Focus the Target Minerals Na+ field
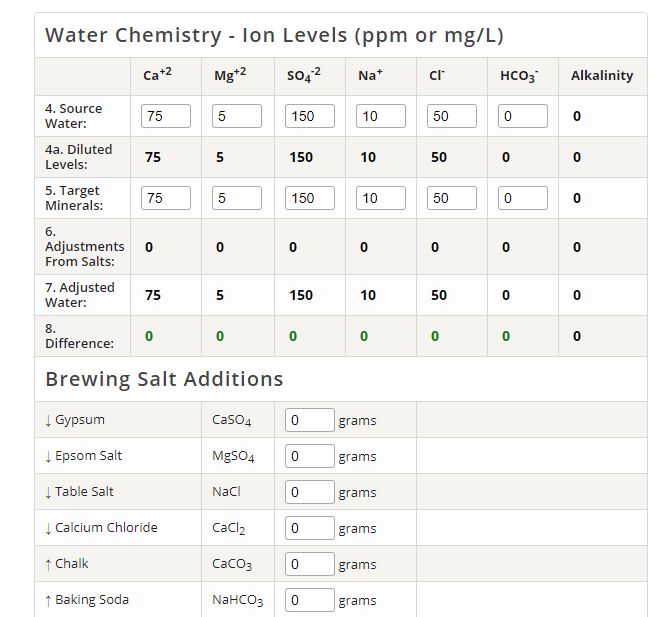Screen dimensions: 662x617 [x=381, y=198]
